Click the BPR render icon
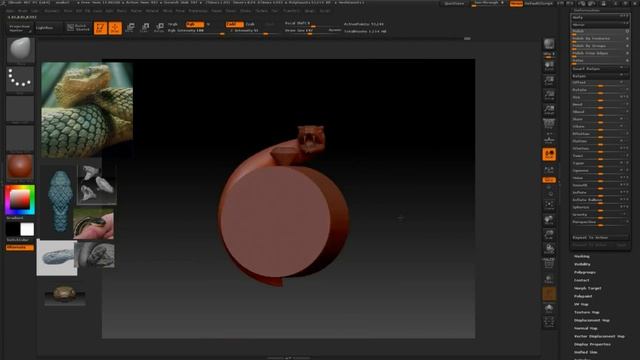This screenshot has width=640, height=360. [x=549, y=45]
